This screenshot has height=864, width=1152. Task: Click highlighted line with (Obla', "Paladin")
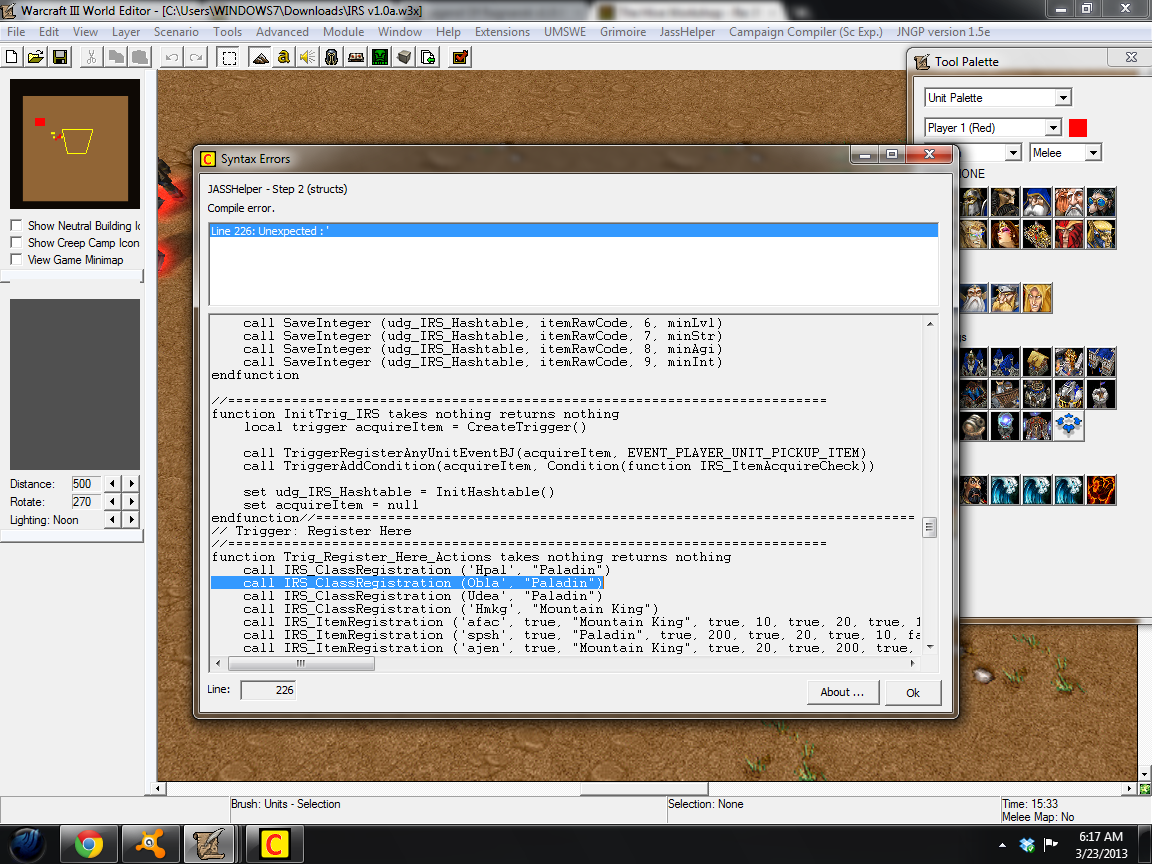click(x=407, y=583)
